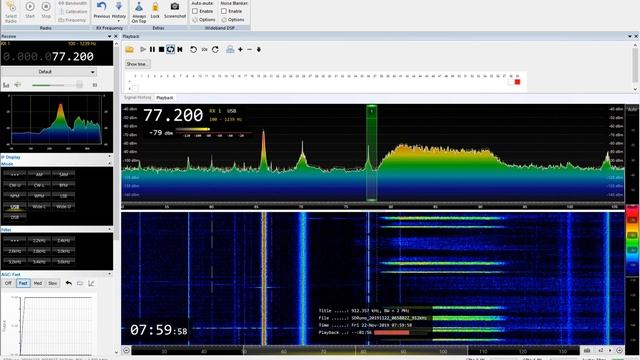
Task: Enable Auto-mute checkbox
Action: pyautogui.click(x=195, y=11)
